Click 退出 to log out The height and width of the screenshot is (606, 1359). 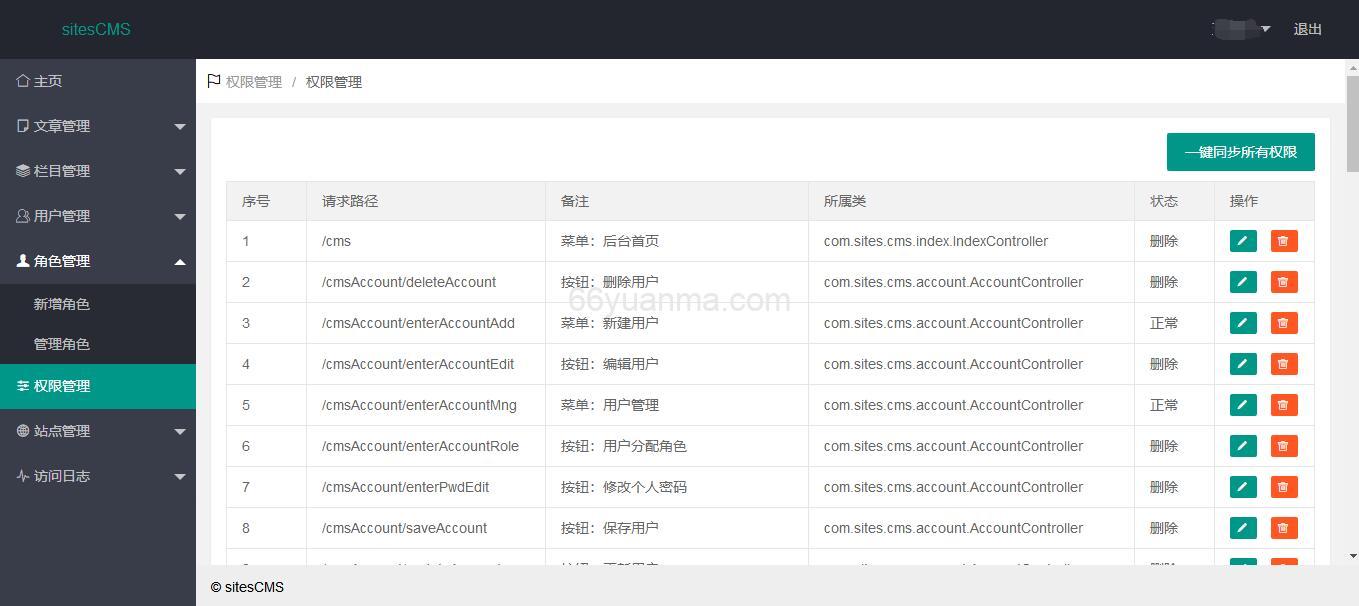coord(1307,29)
